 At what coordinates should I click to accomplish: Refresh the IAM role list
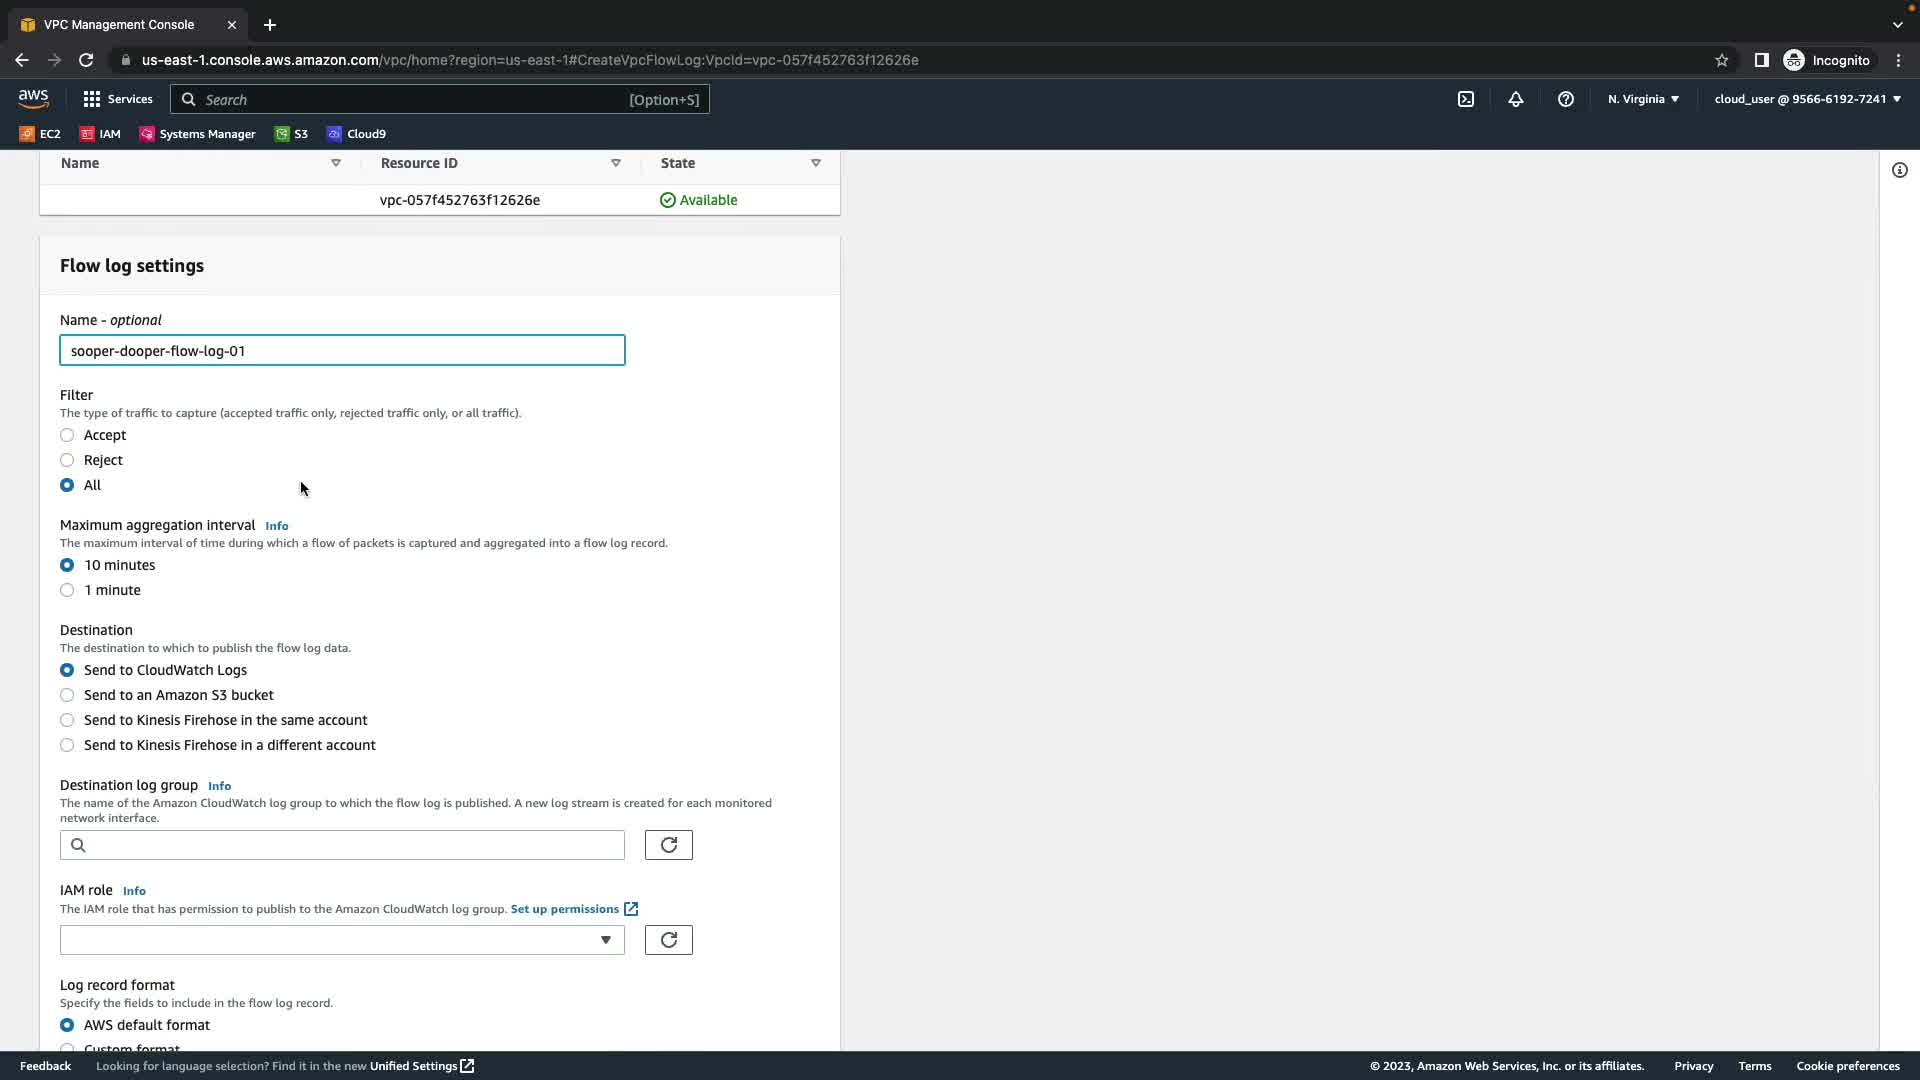668,940
